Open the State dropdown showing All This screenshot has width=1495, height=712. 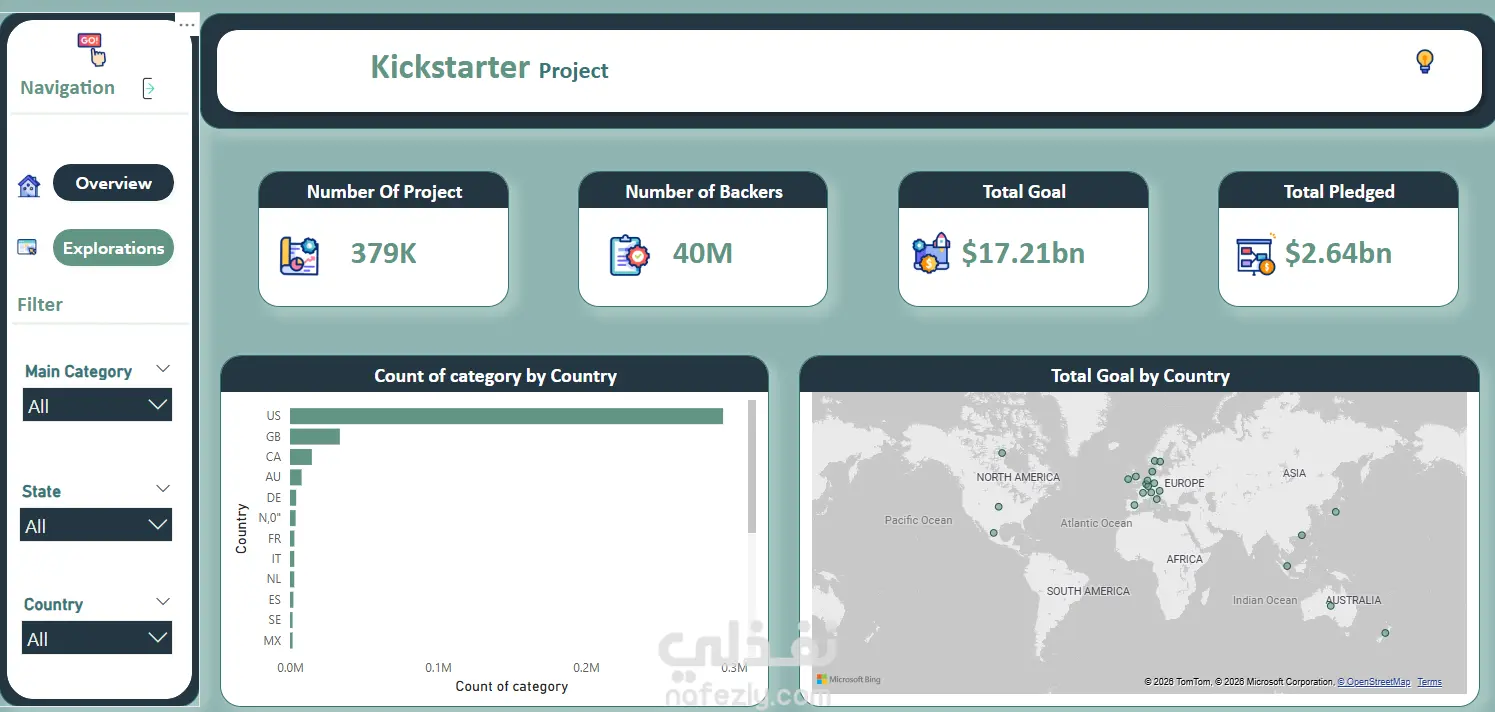[96, 525]
